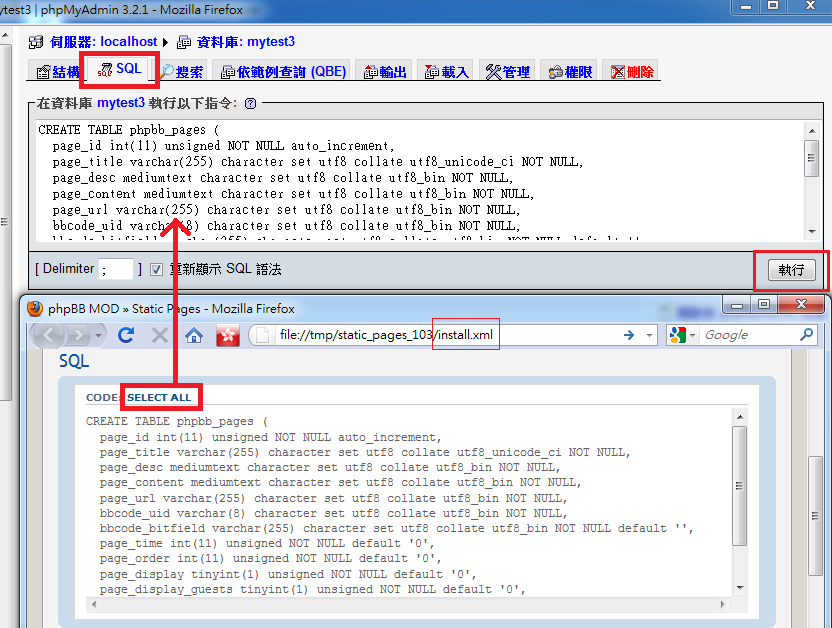The height and width of the screenshot is (628, 832).
Task: Switch to the 結構 (Structure) tab
Action: [x=58, y=72]
